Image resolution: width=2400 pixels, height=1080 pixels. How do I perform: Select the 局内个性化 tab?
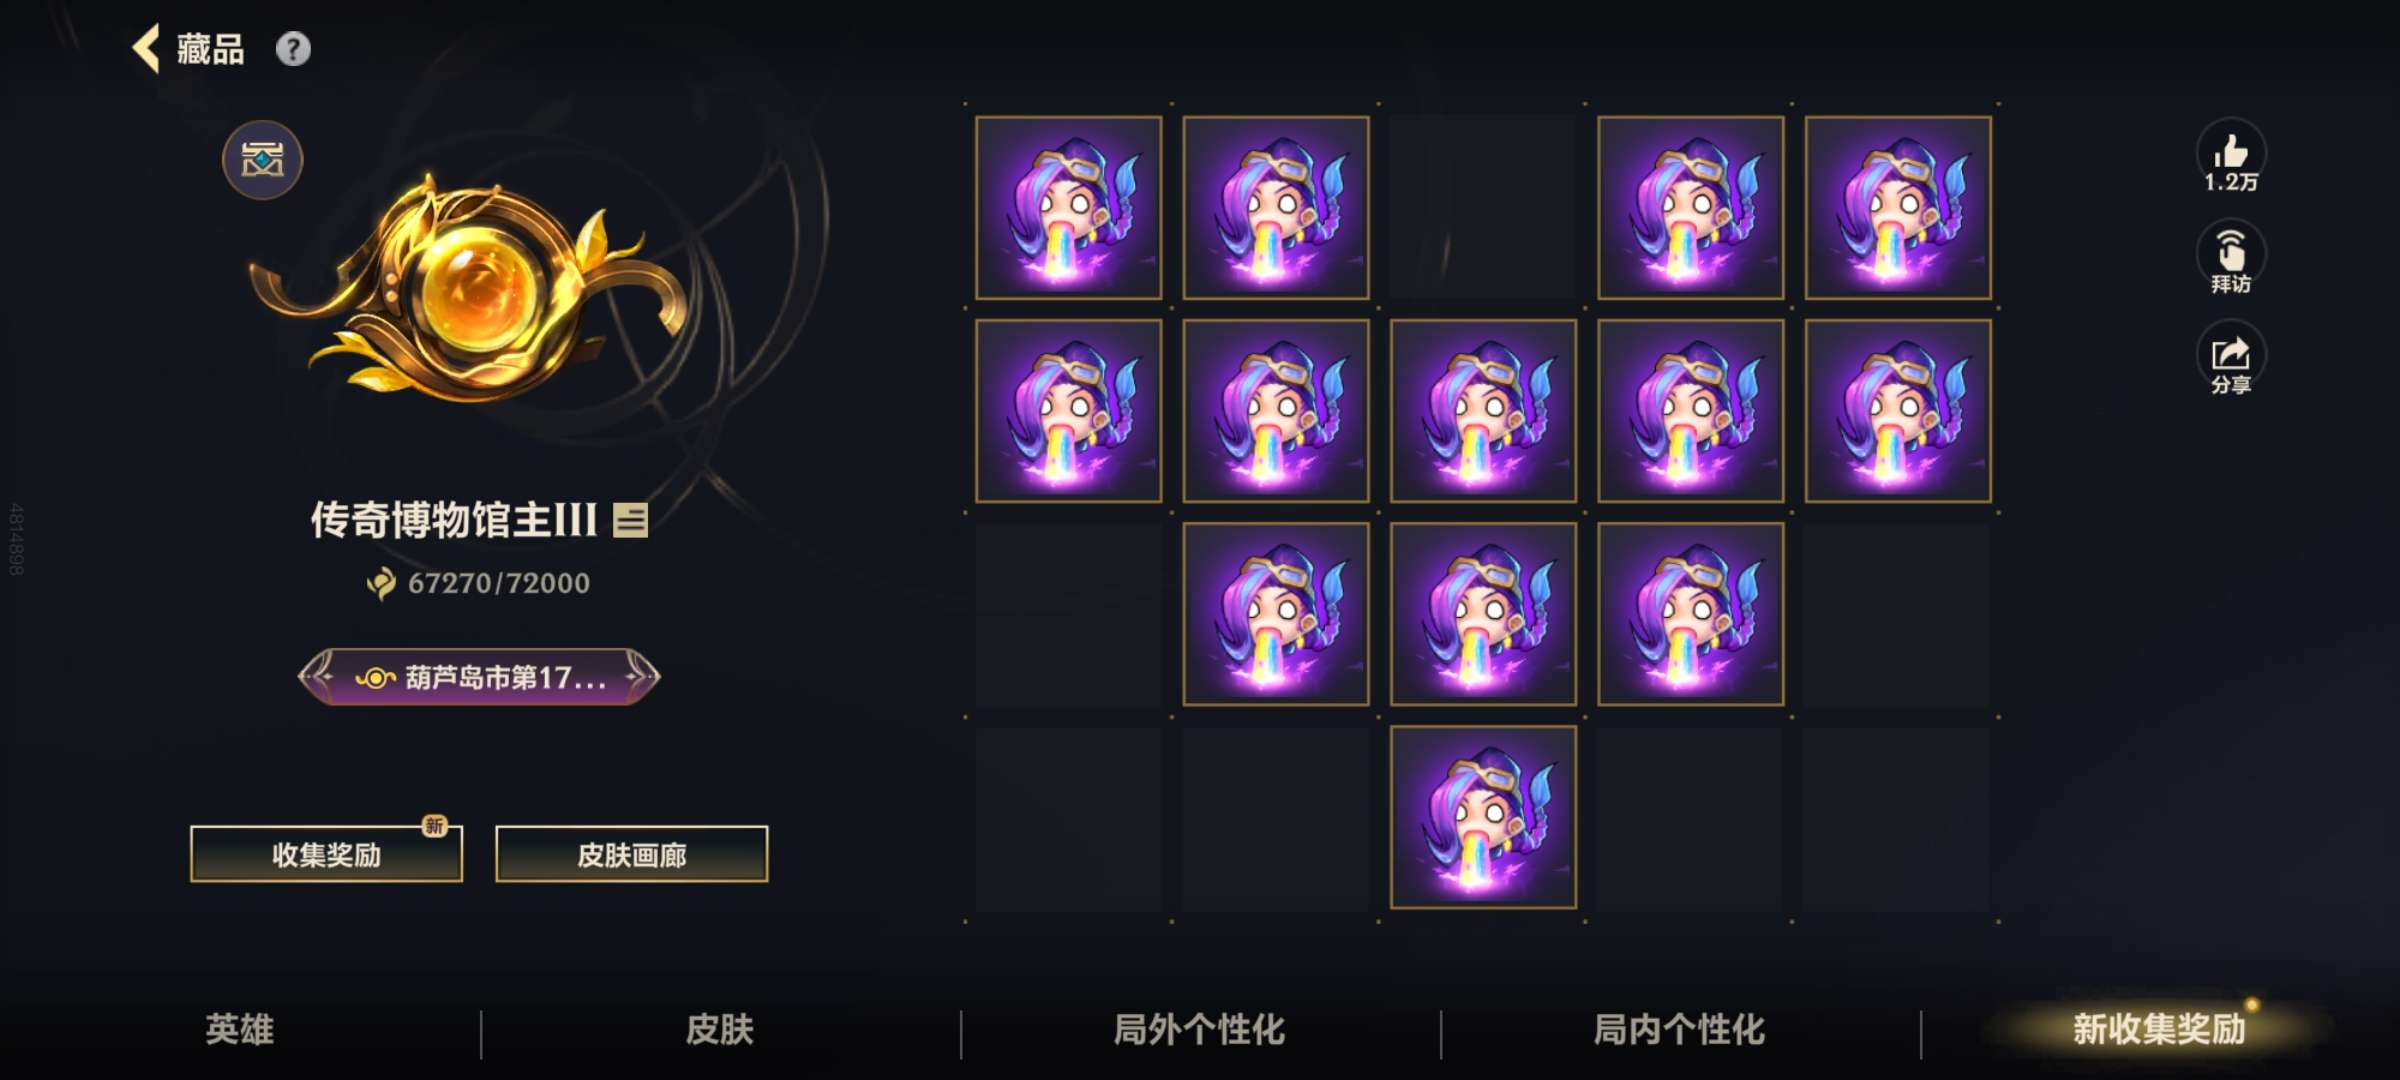[1680, 1029]
